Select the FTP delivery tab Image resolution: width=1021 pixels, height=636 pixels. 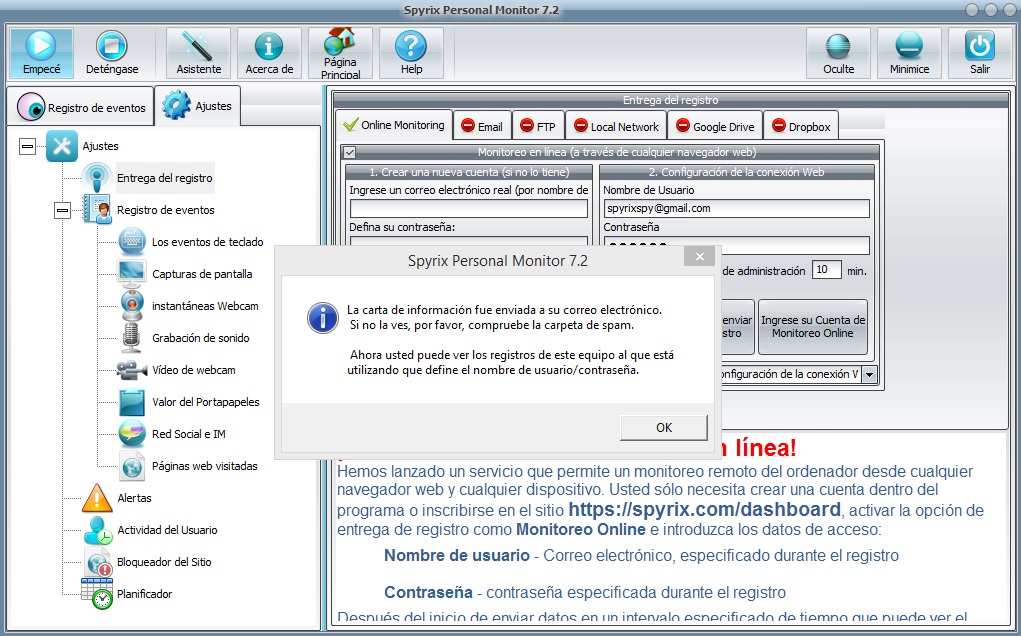tap(538, 126)
